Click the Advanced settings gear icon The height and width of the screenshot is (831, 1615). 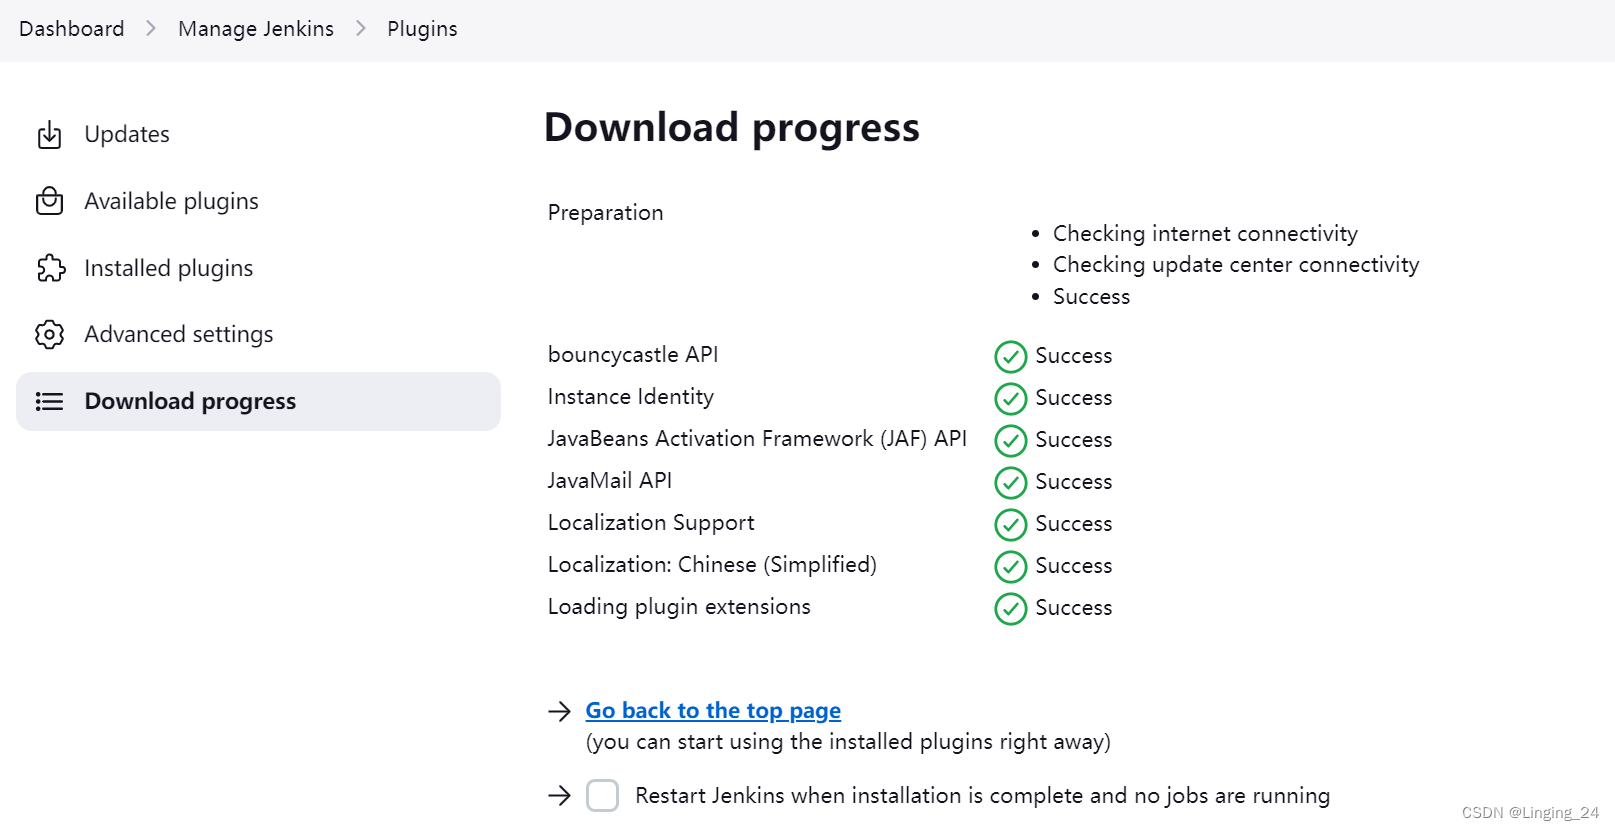pyautogui.click(x=49, y=334)
